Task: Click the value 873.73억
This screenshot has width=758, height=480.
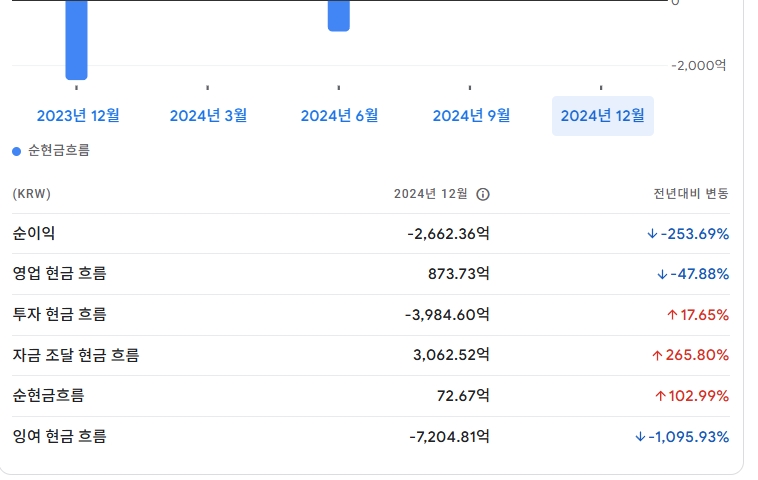Action: (x=459, y=274)
